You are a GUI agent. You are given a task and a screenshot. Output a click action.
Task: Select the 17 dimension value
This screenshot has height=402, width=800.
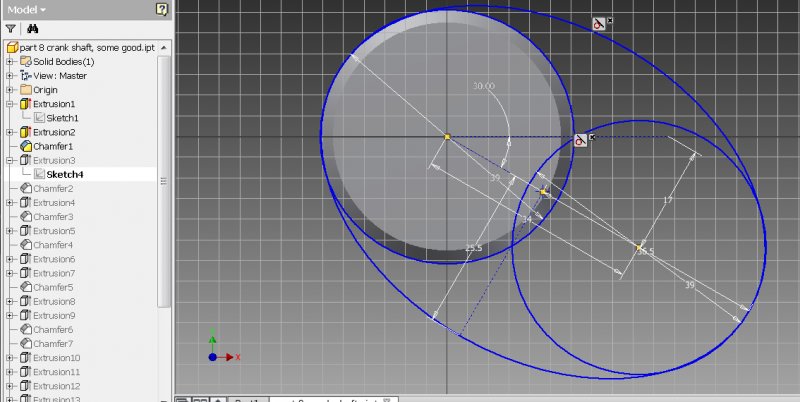pyautogui.click(x=668, y=200)
